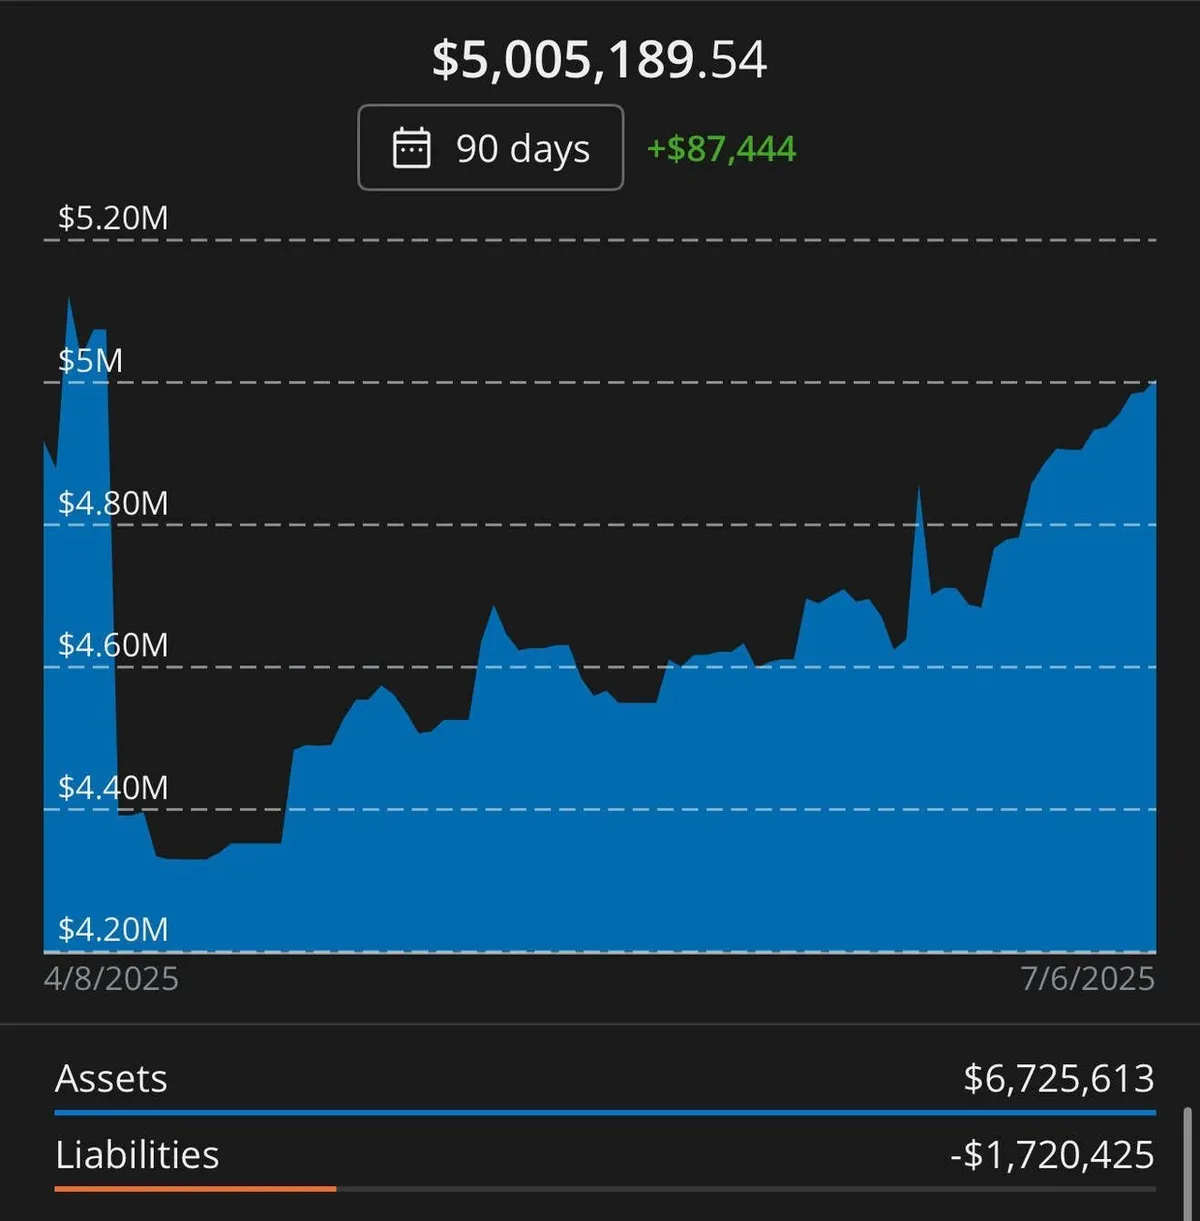Image resolution: width=1200 pixels, height=1221 pixels.
Task: Click the blue Assets progress bar
Action: (605, 1112)
